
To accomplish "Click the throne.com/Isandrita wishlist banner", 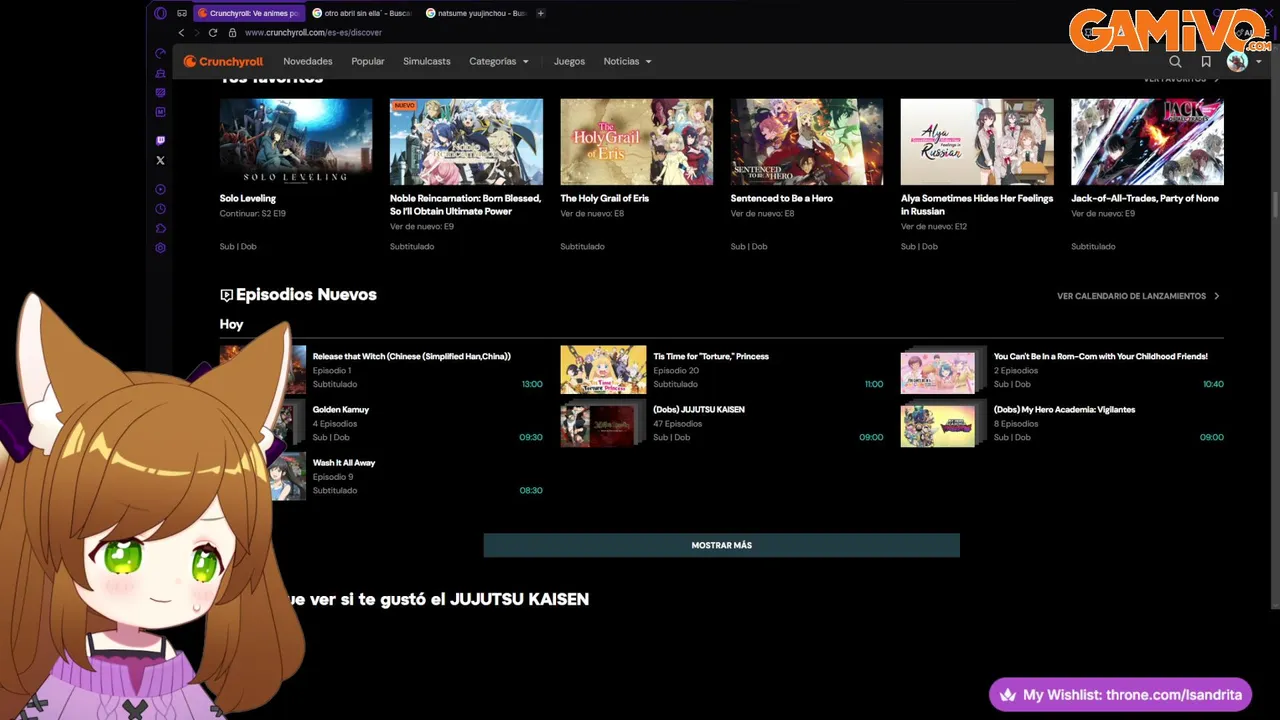I will pyautogui.click(x=1120, y=695).
